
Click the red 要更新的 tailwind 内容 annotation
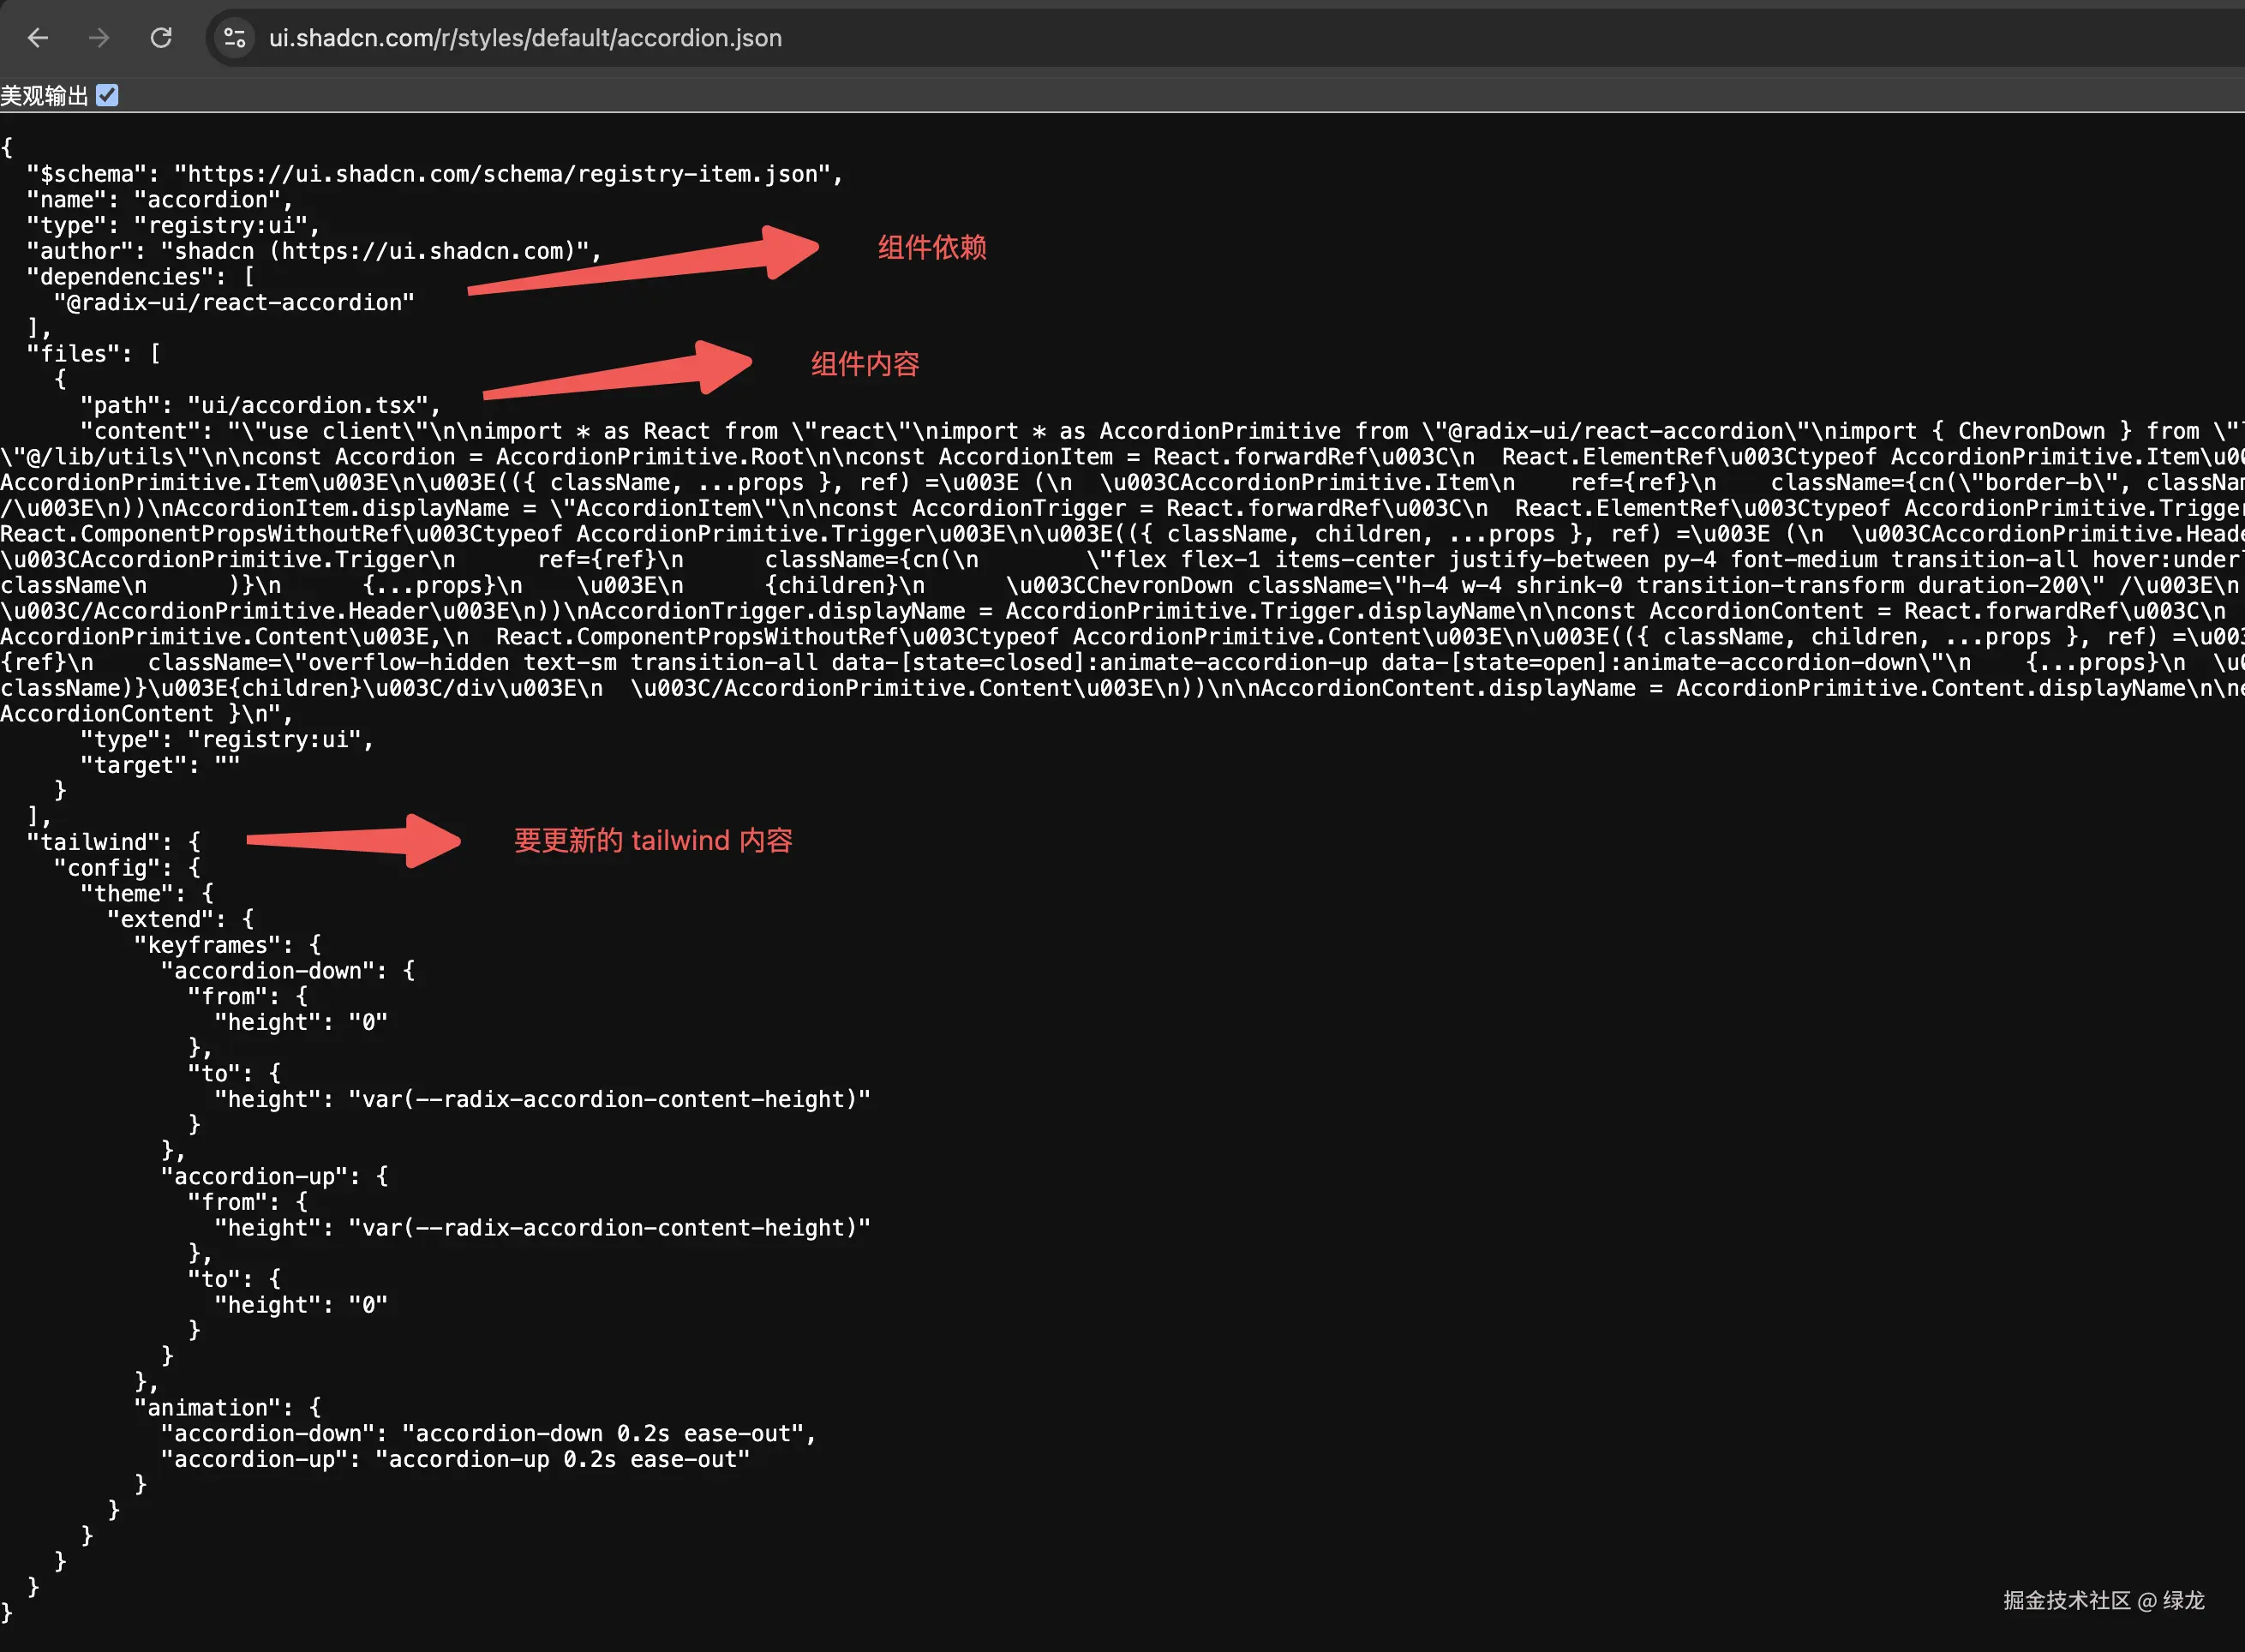(653, 840)
